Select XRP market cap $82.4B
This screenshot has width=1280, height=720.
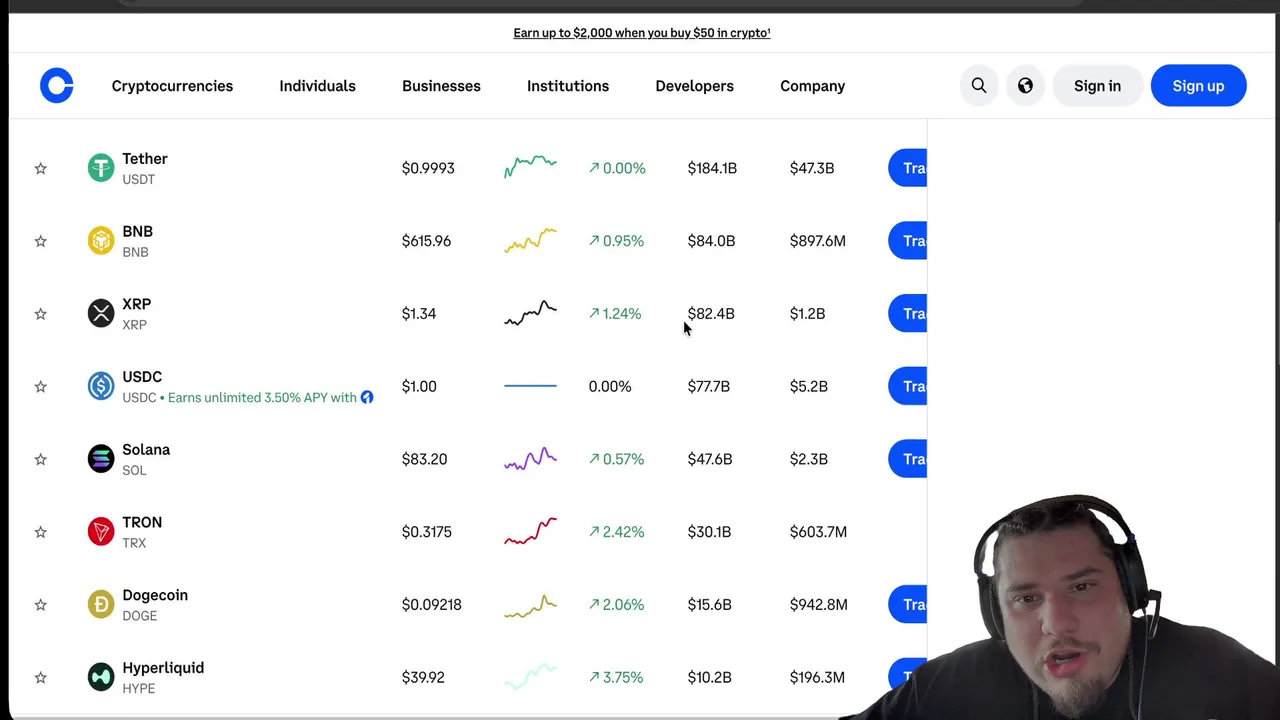pyautogui.click(x=711, y=314)
